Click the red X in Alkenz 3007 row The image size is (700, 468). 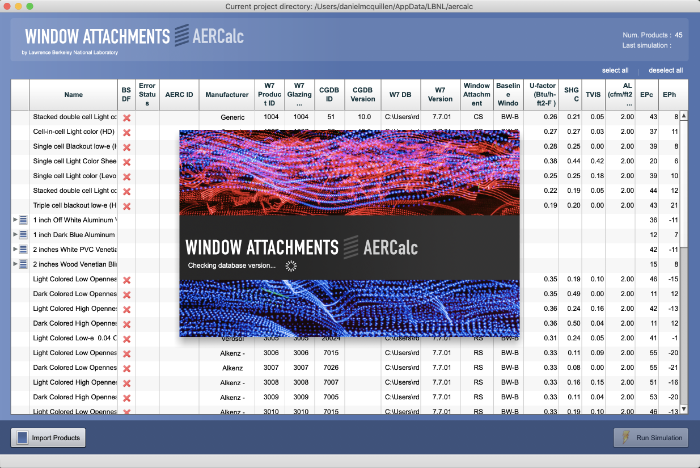tap(127, 368)
